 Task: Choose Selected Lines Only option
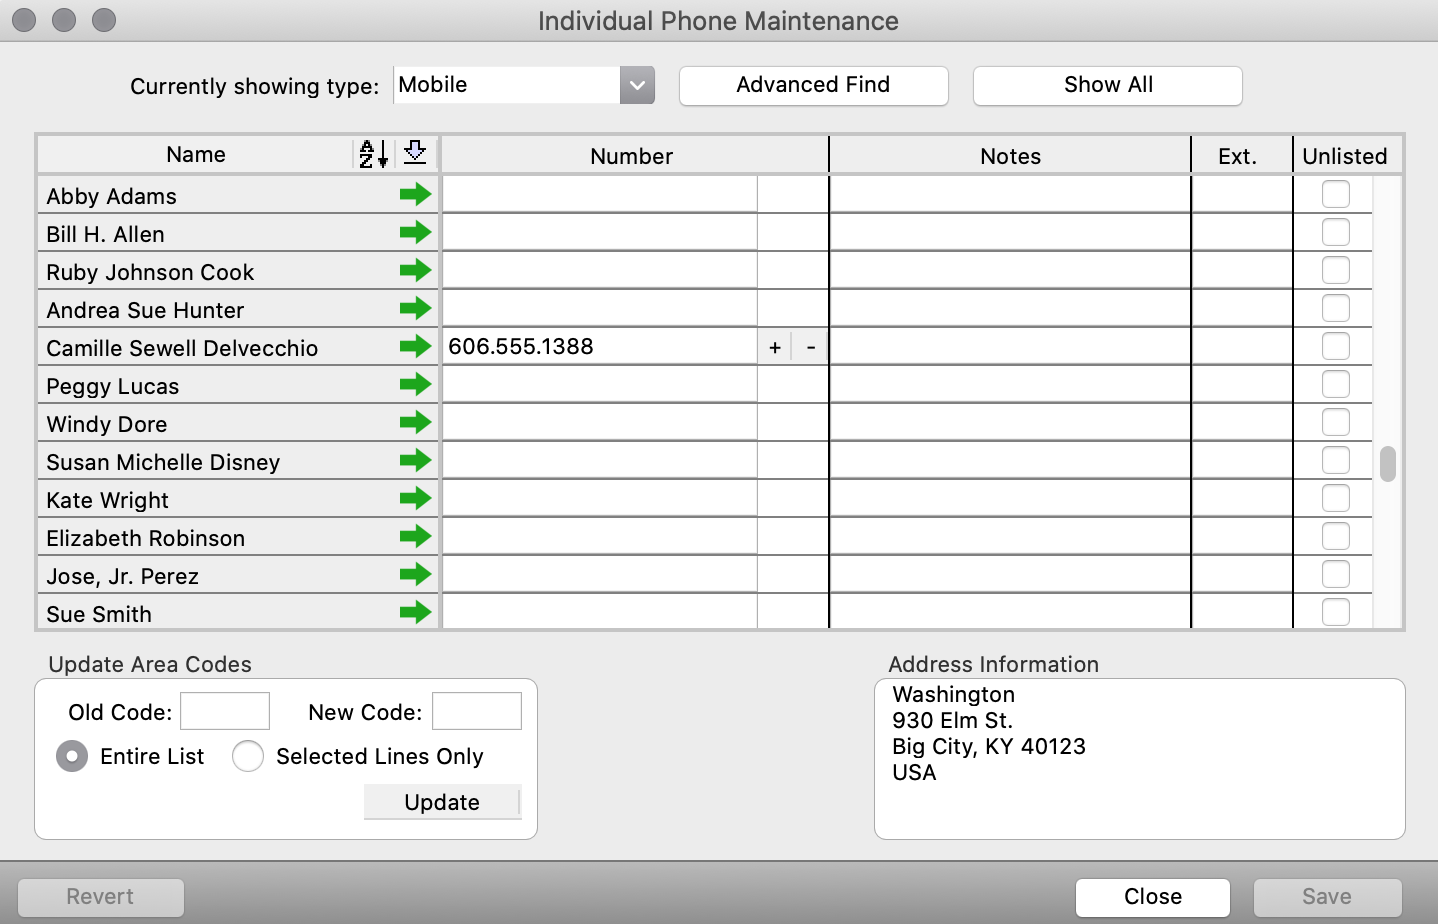[x=248, y=756]
